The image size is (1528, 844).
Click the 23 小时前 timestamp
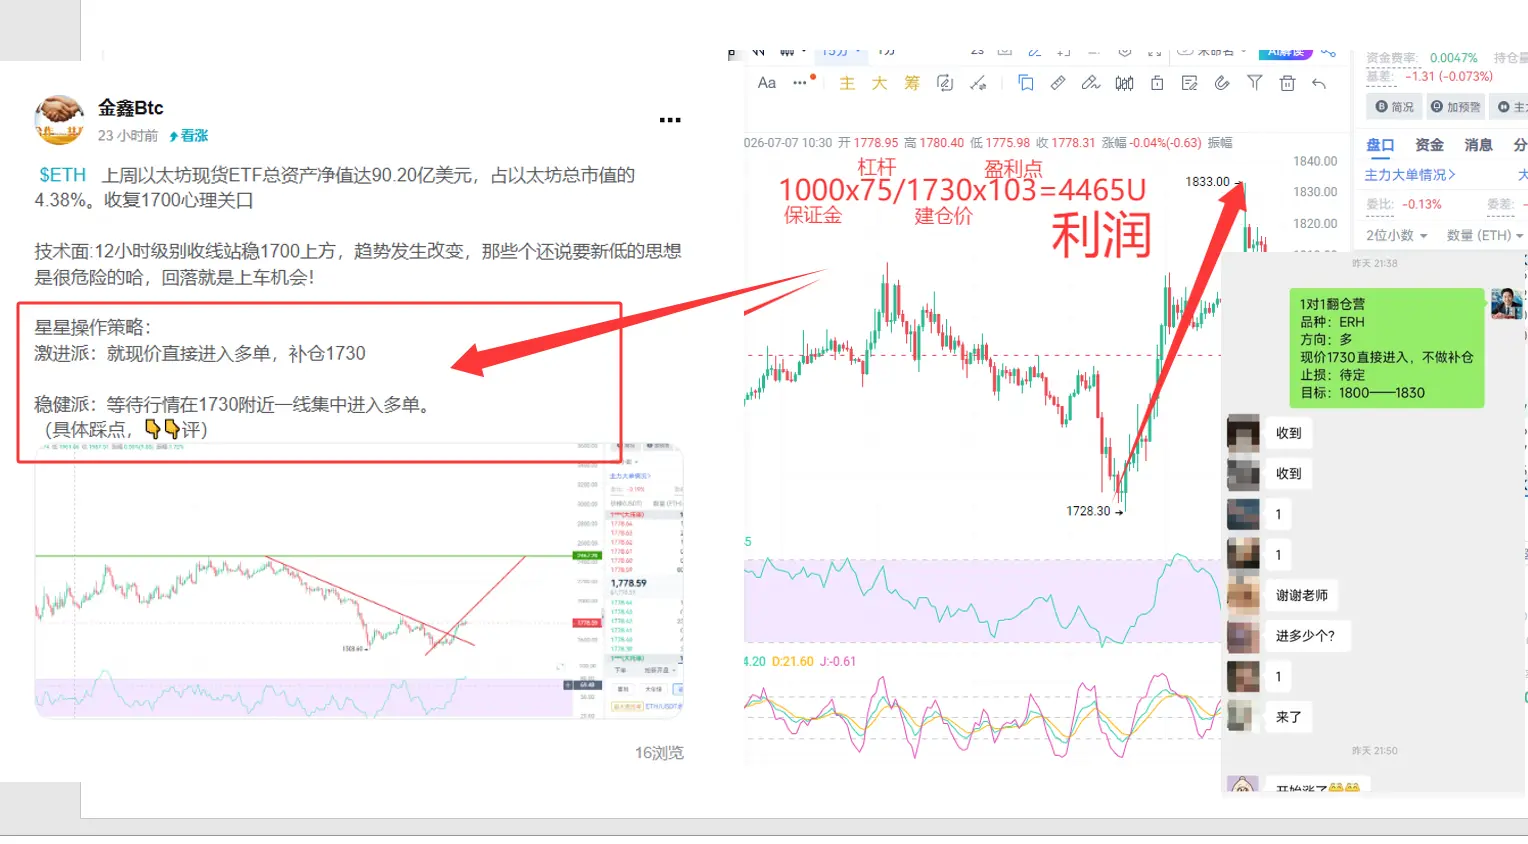128,136
